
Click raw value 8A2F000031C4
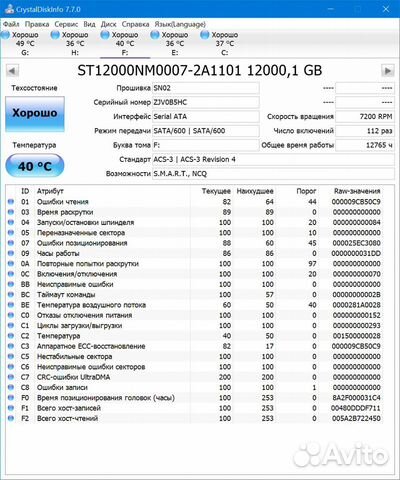tap(356, 398)
